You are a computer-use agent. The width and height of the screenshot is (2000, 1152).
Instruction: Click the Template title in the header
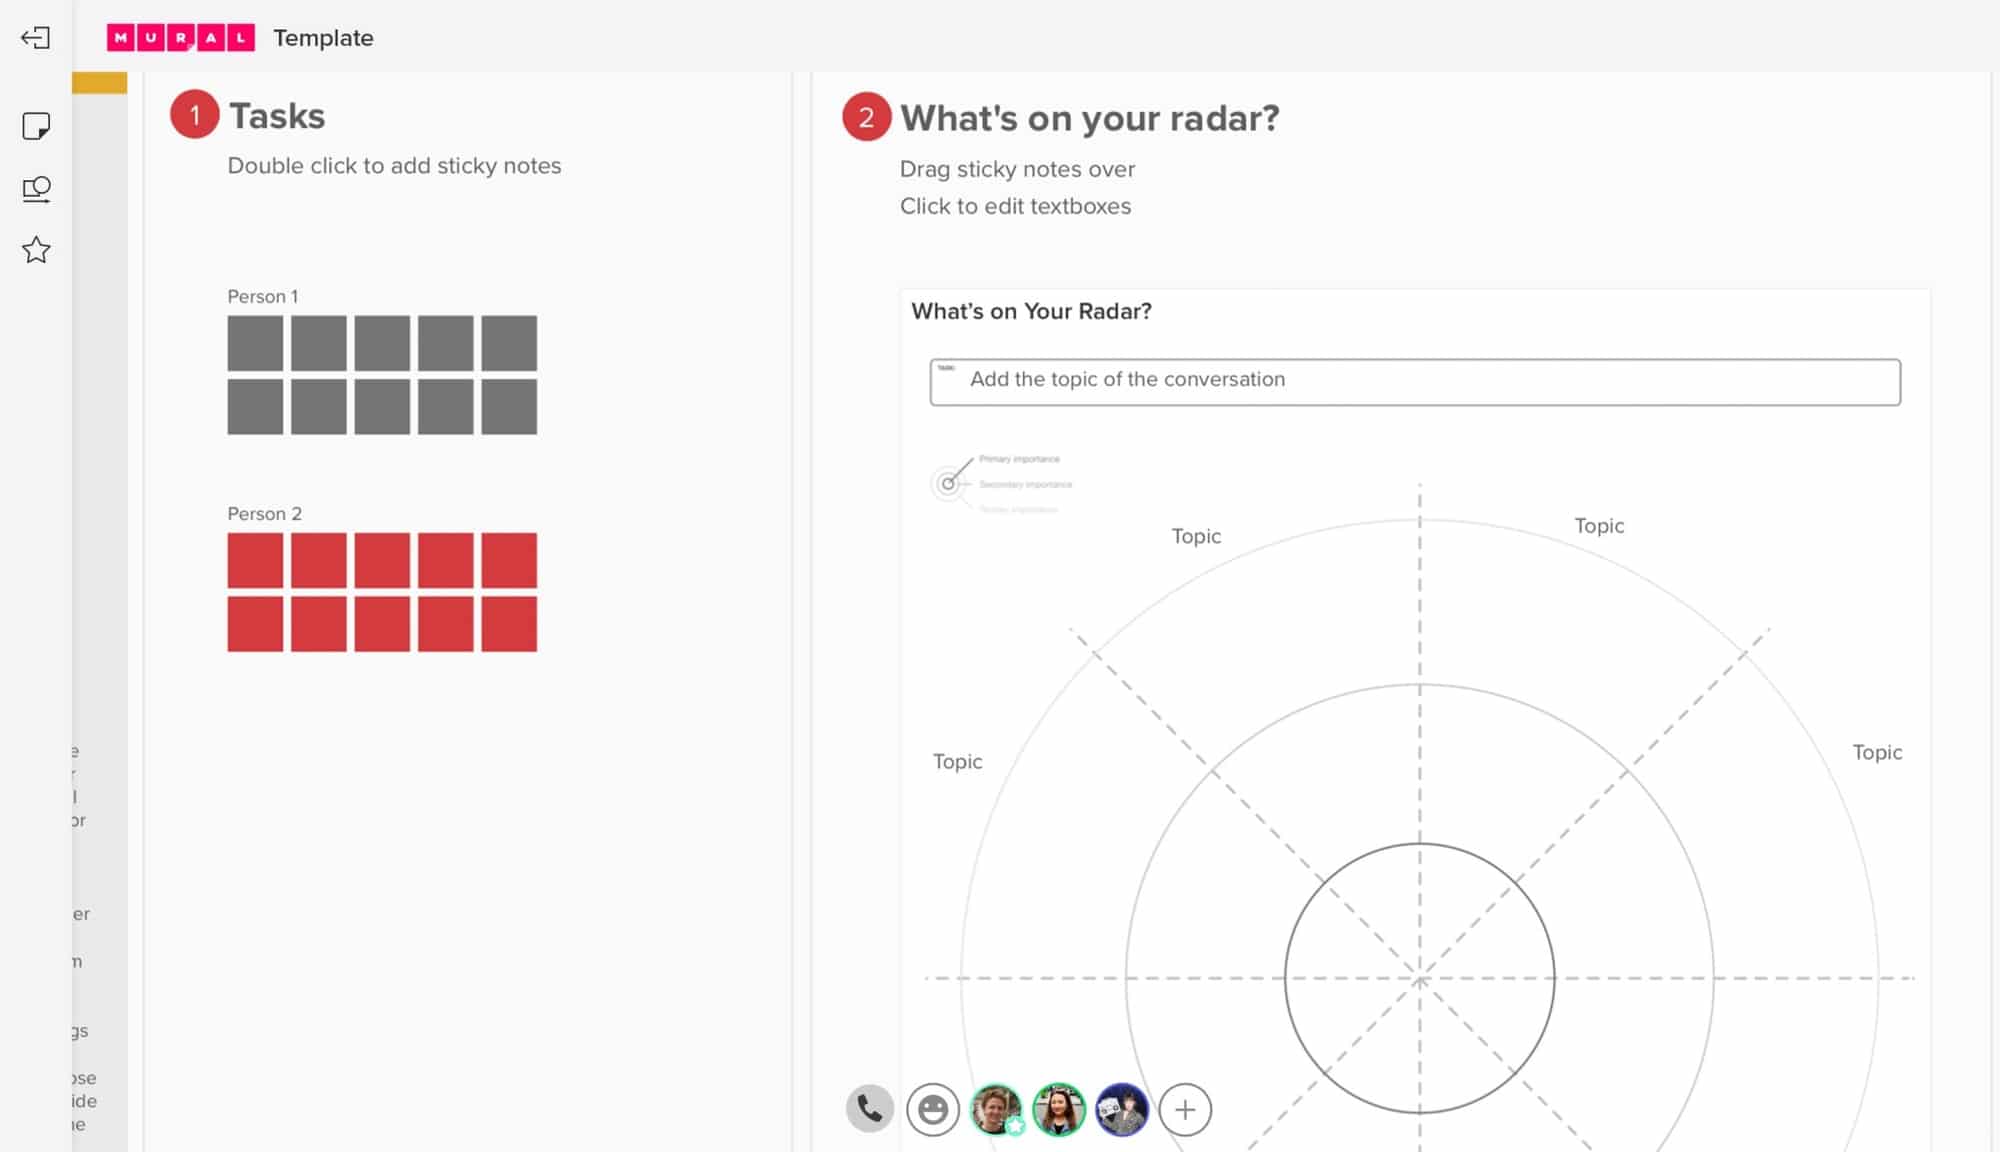tap(323, 38)
